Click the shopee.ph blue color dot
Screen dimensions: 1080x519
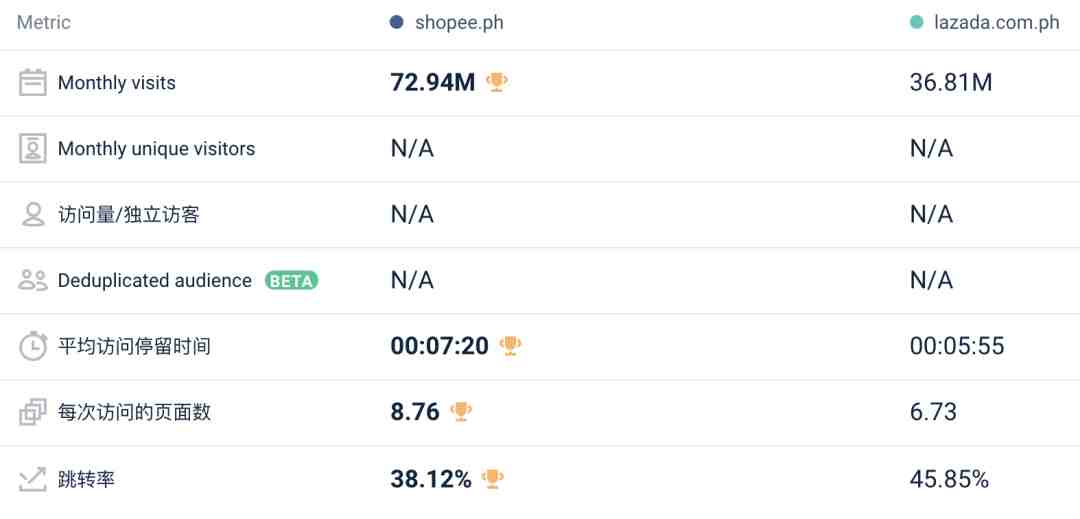coord(396,22)
